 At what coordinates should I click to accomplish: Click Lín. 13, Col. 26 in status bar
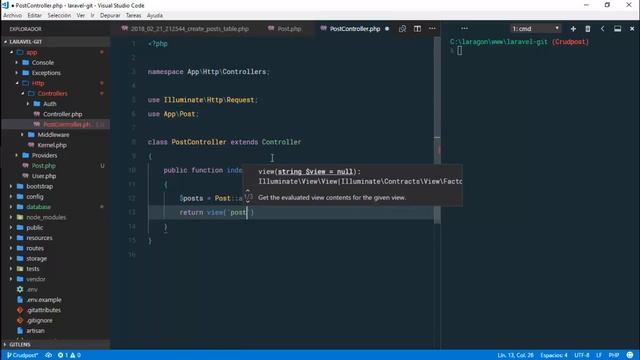coord(515,355)
